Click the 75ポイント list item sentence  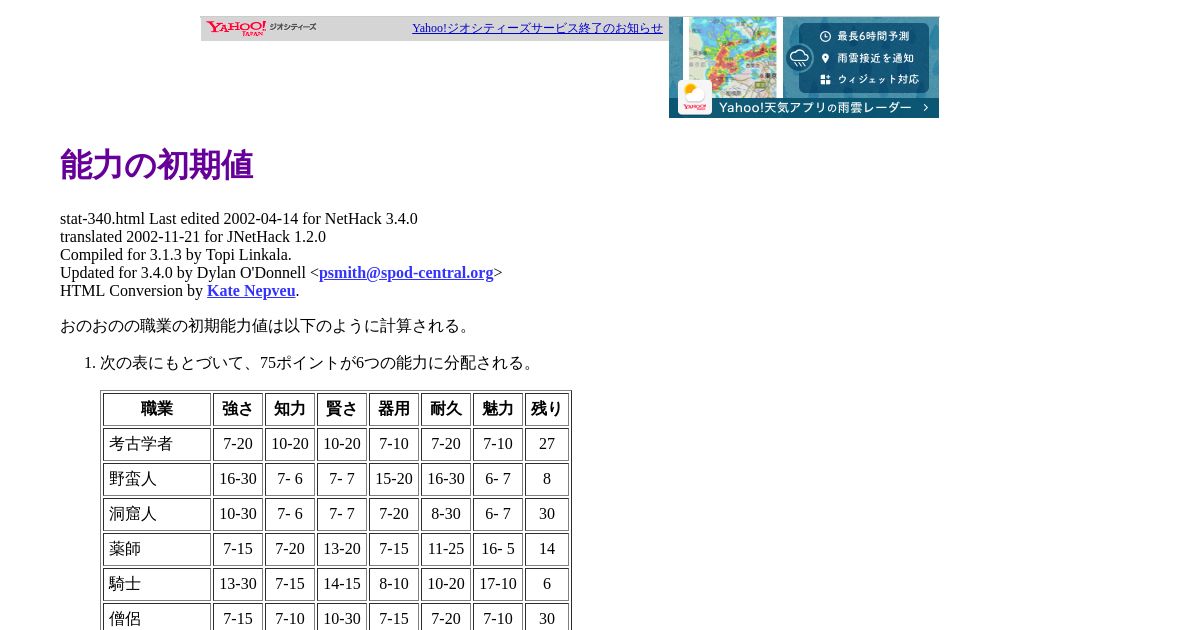pos(319,363)
